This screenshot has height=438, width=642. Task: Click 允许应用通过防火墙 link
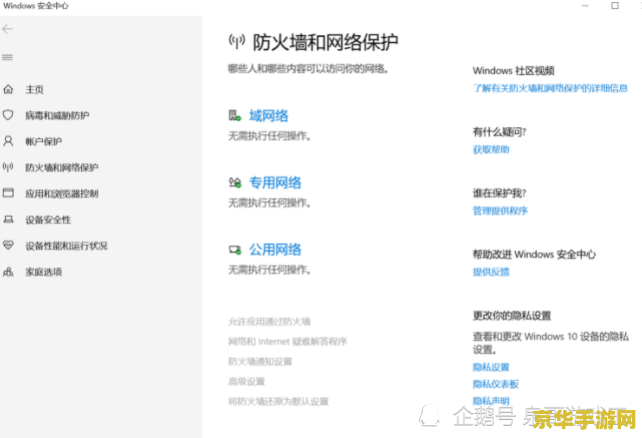pyautogui.click(x=269, y=321)
